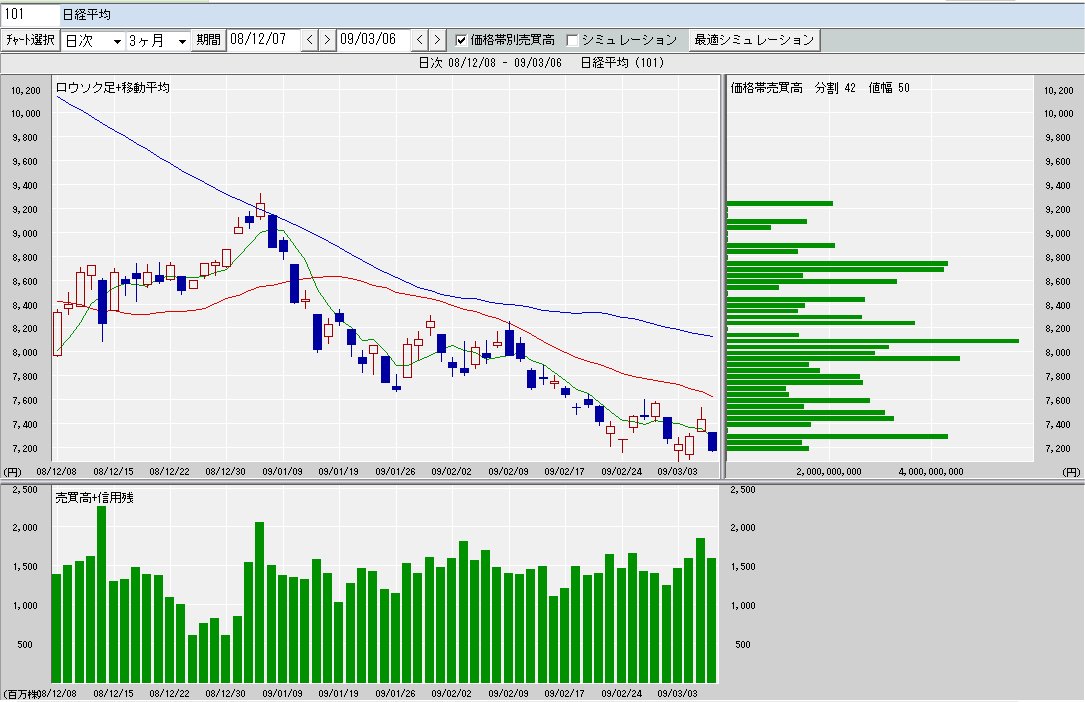Click the end date previous arrow button

coord(419,40)
